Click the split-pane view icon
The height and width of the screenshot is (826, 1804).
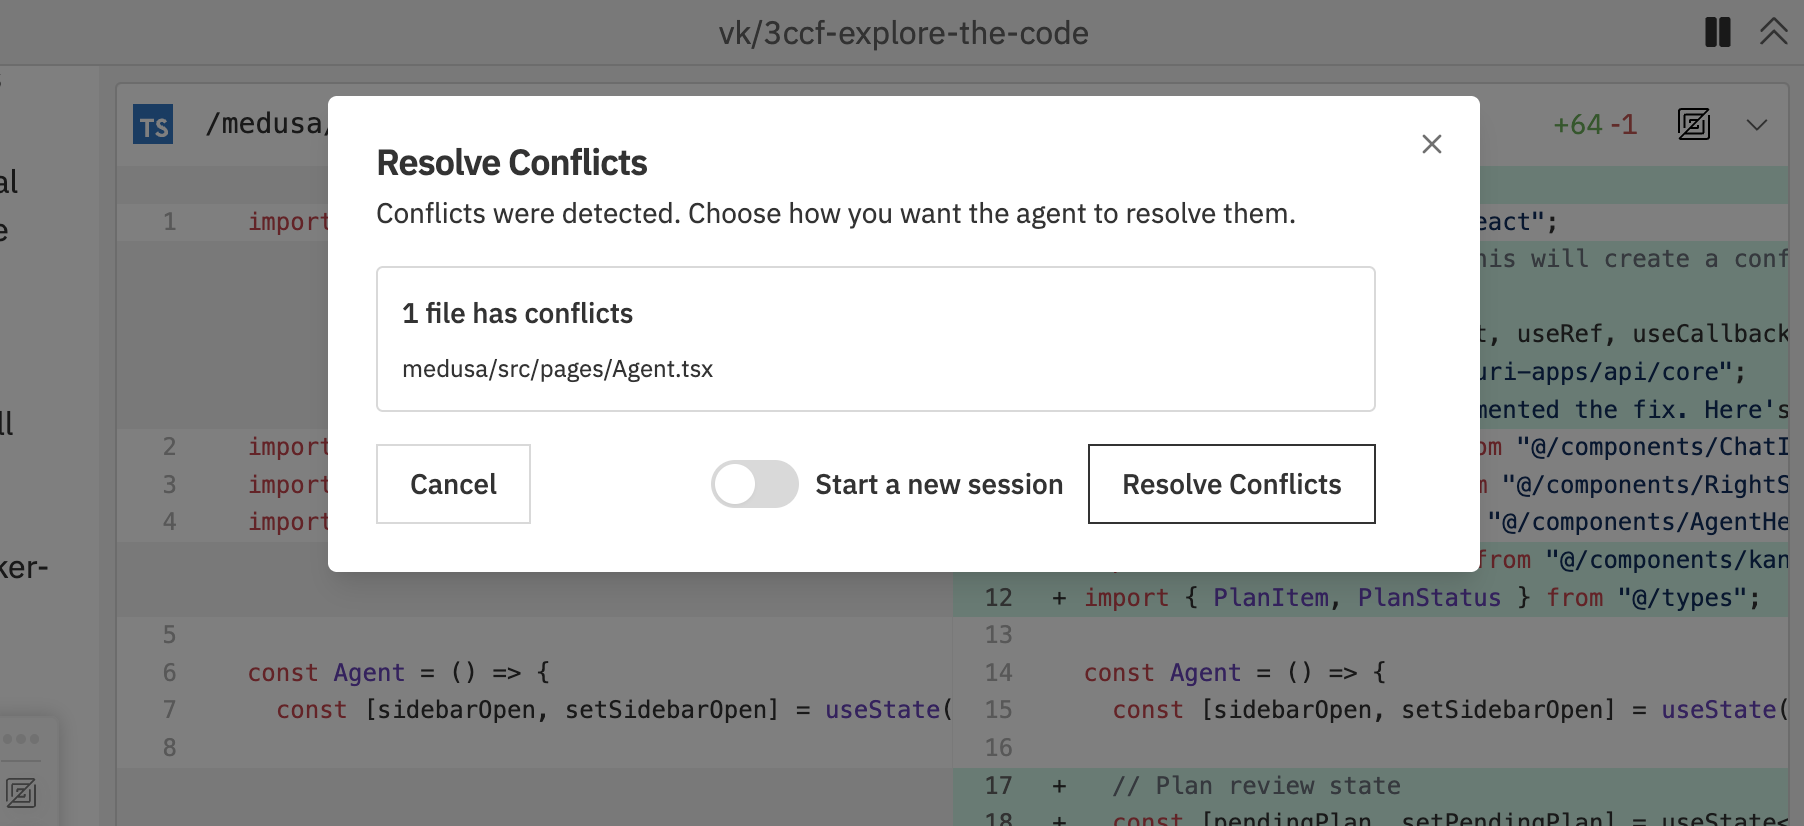tap(1717, 32)
